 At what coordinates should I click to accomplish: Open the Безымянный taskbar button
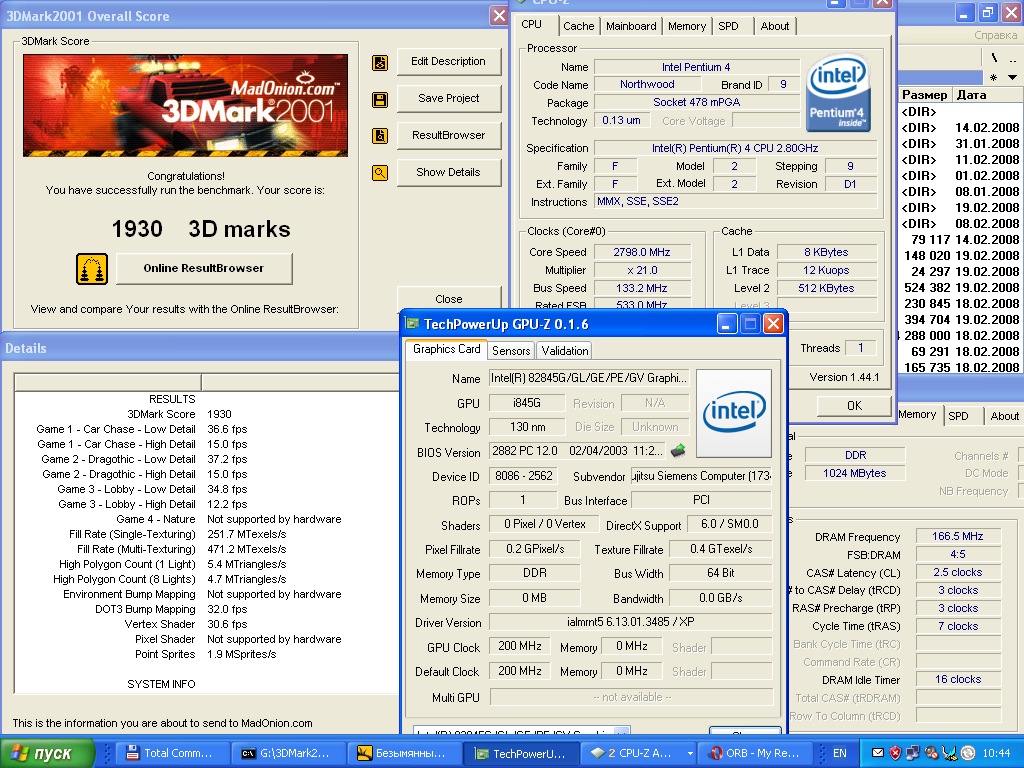pos(406,753)
